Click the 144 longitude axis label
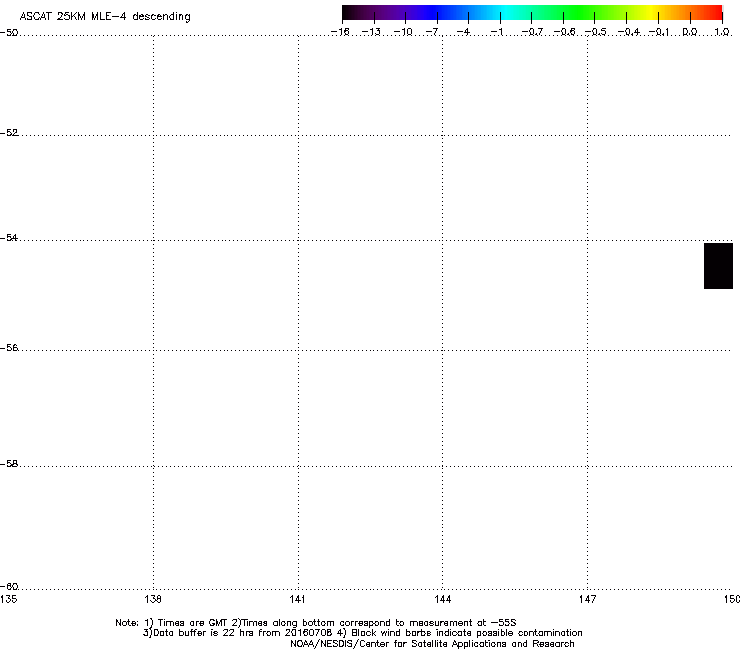 (x=442, y=599)
